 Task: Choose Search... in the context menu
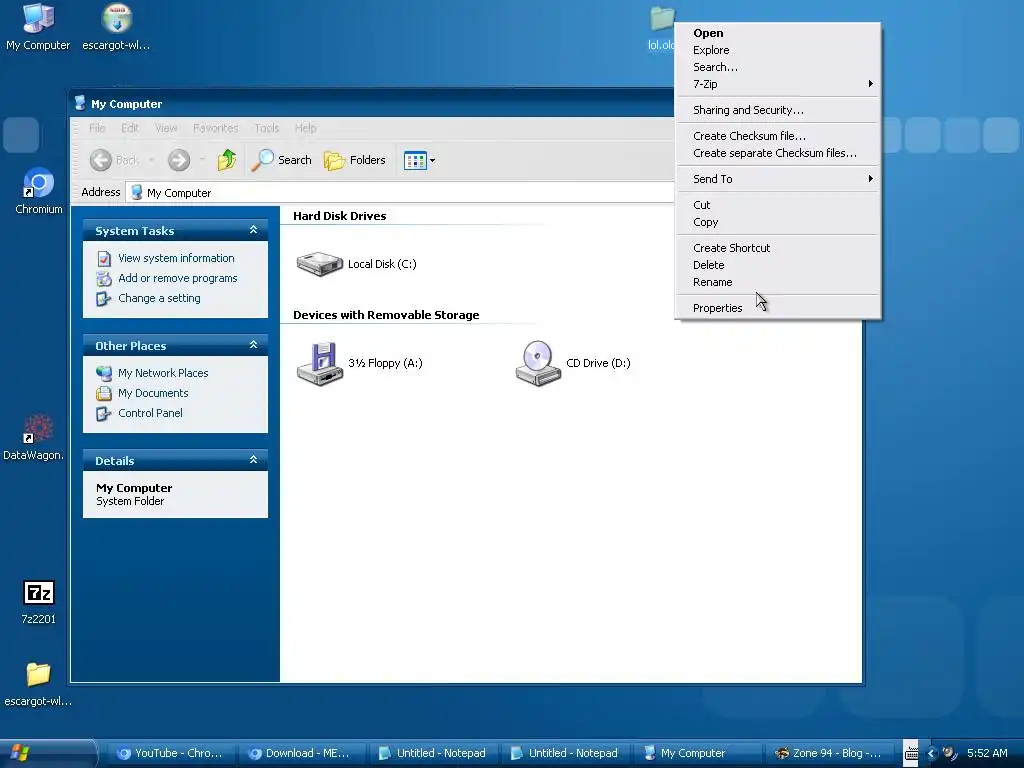click(777, 67)
